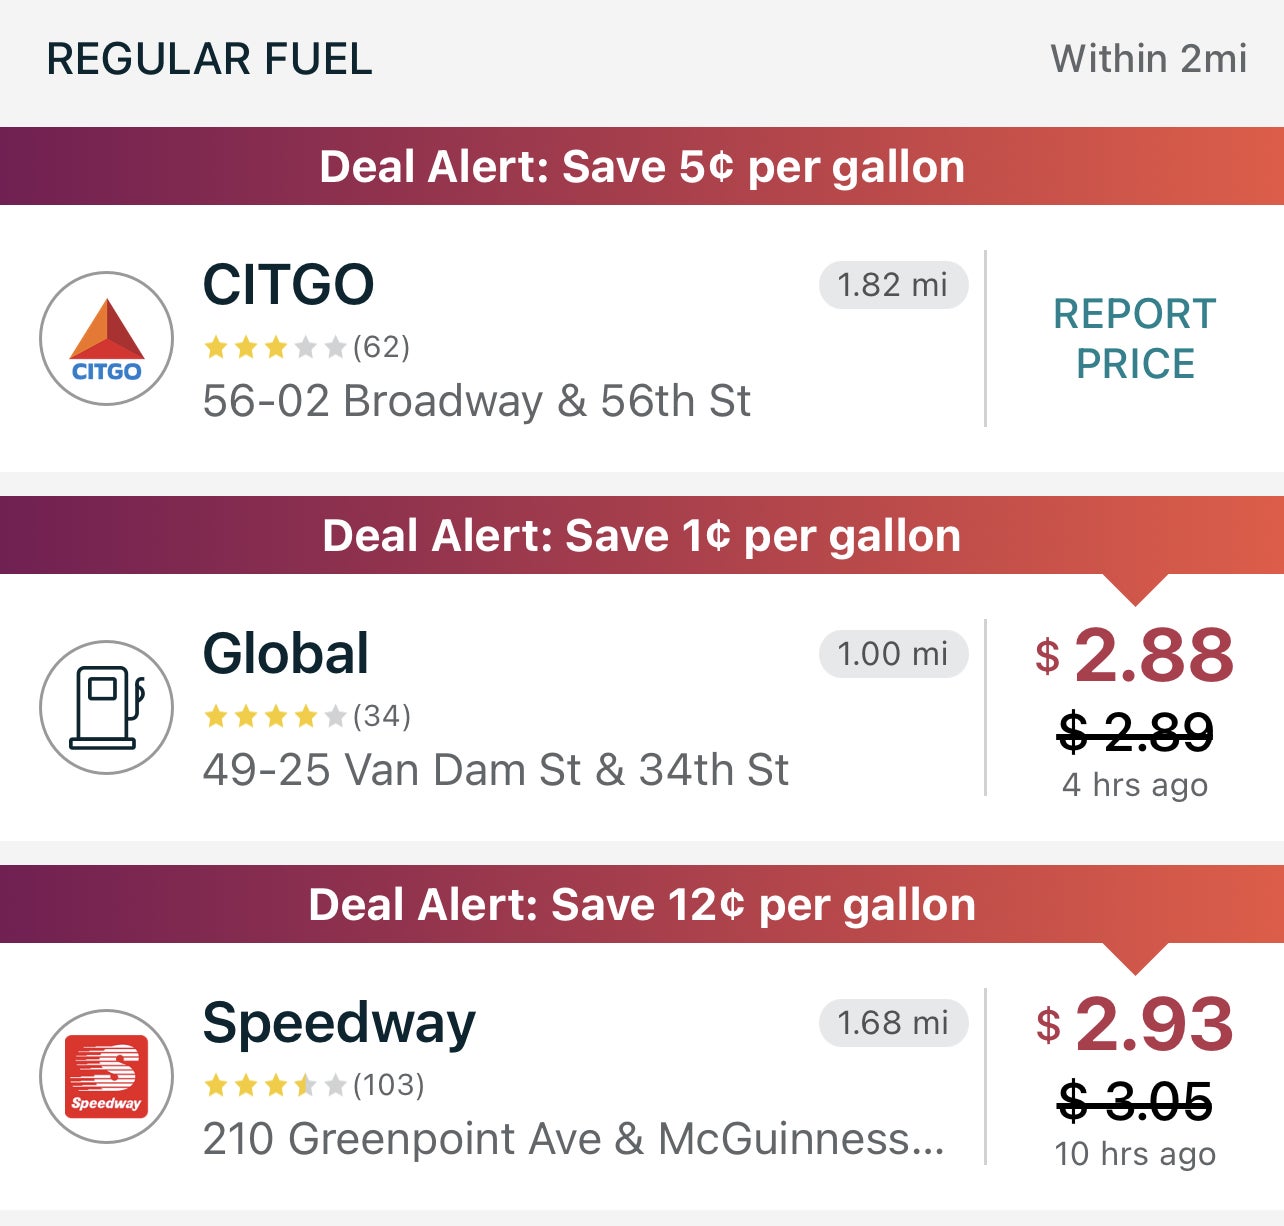Viewport: 1284px width, 1226px height.
Task: Click the 49-25 Van Dam St address
Action: (496, 770)
